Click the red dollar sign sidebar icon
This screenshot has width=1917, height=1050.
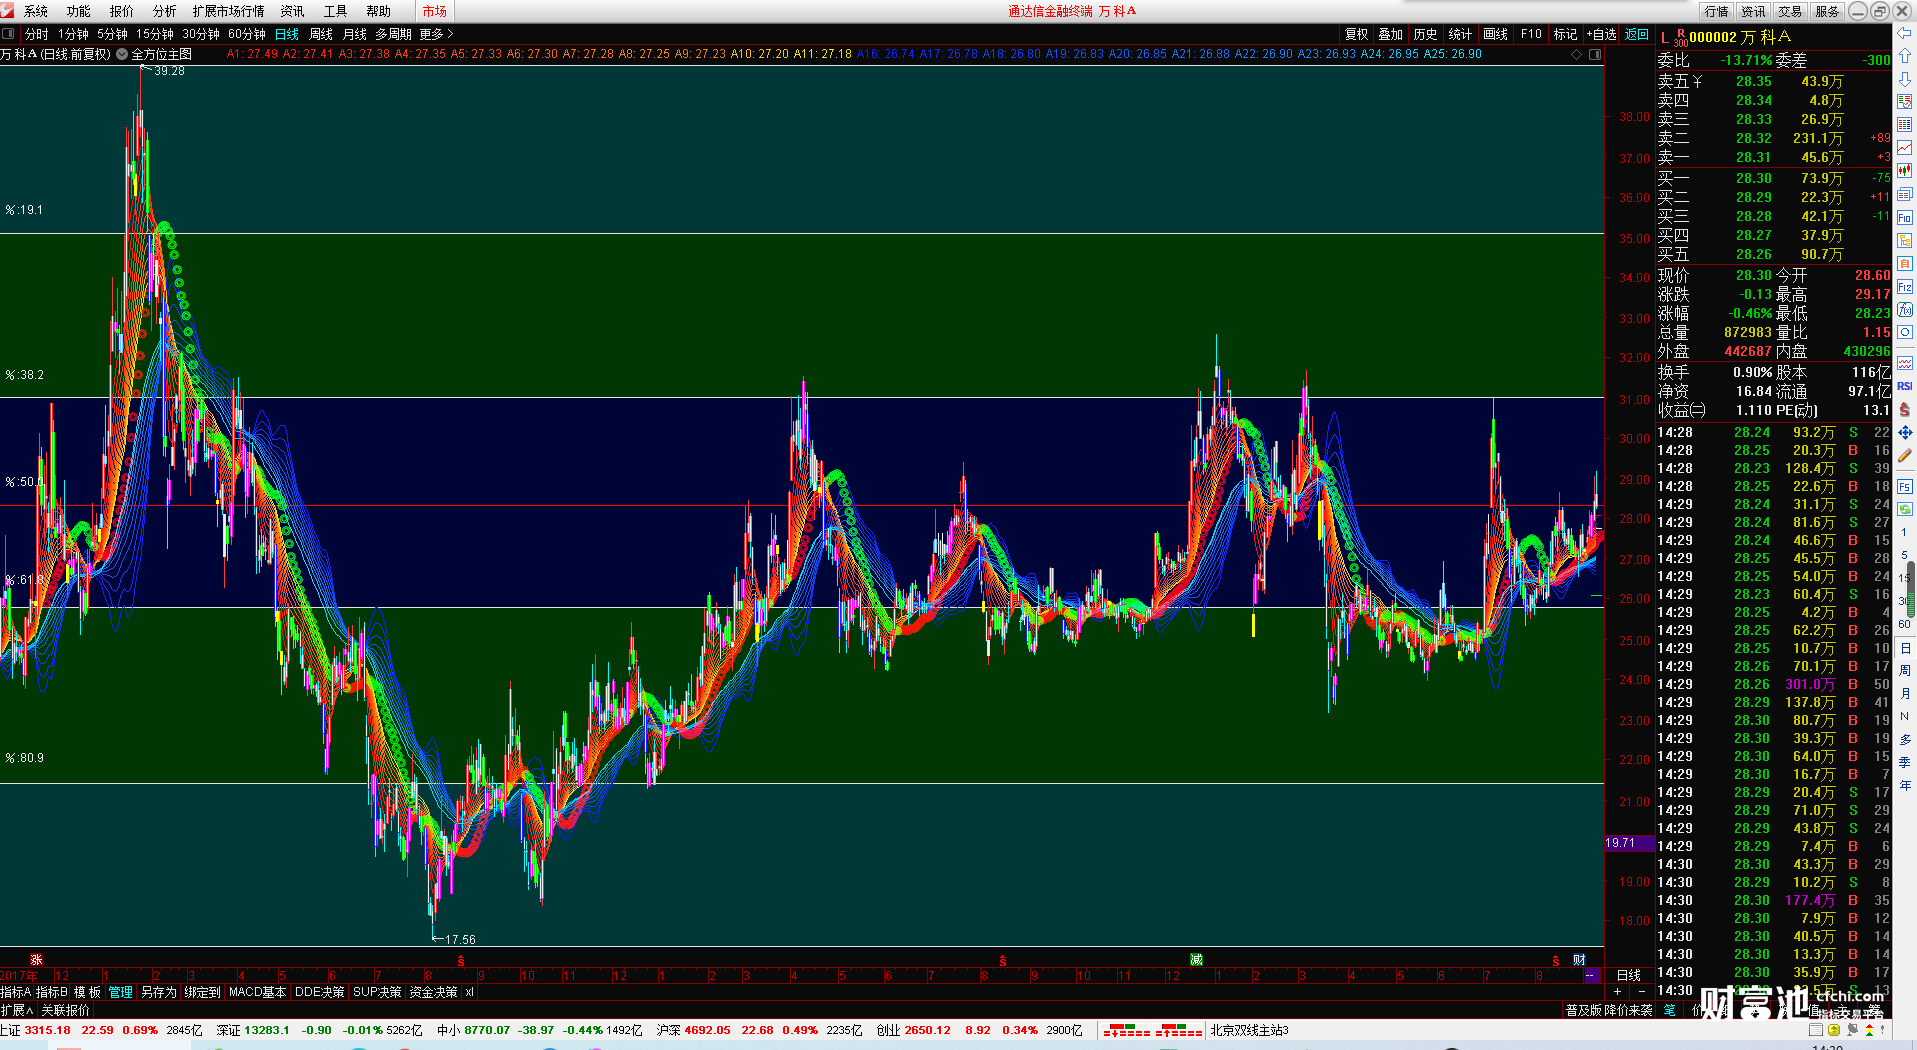[1905, 410]
